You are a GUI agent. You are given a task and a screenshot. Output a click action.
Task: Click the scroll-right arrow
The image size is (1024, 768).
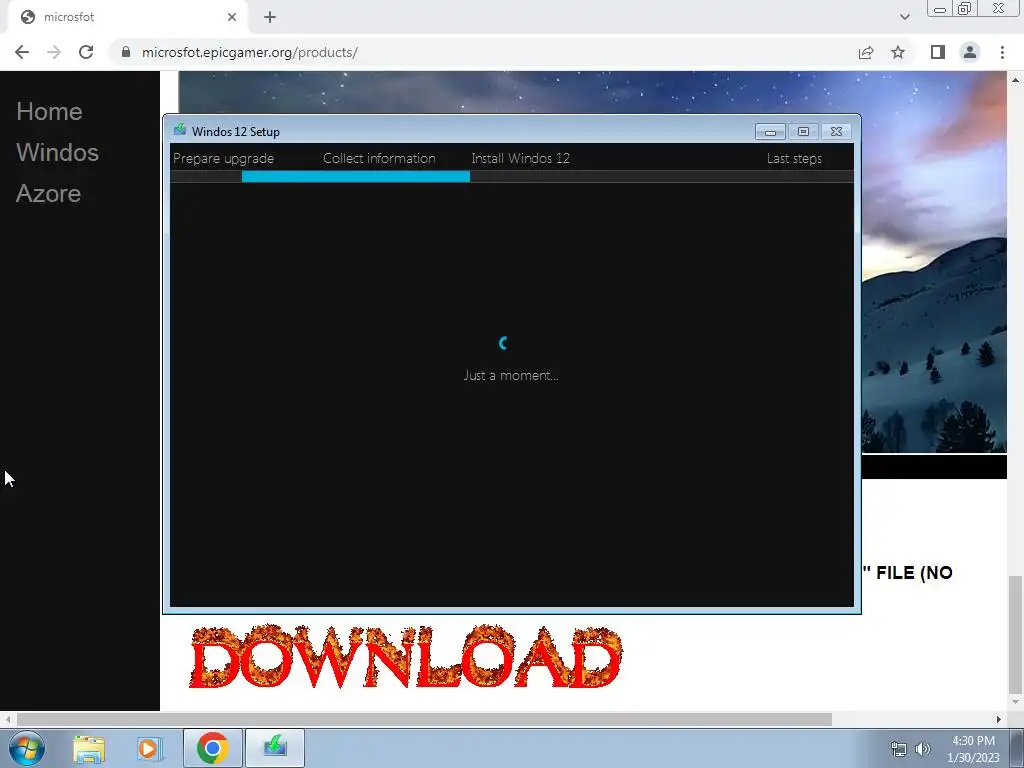point(999,720)
